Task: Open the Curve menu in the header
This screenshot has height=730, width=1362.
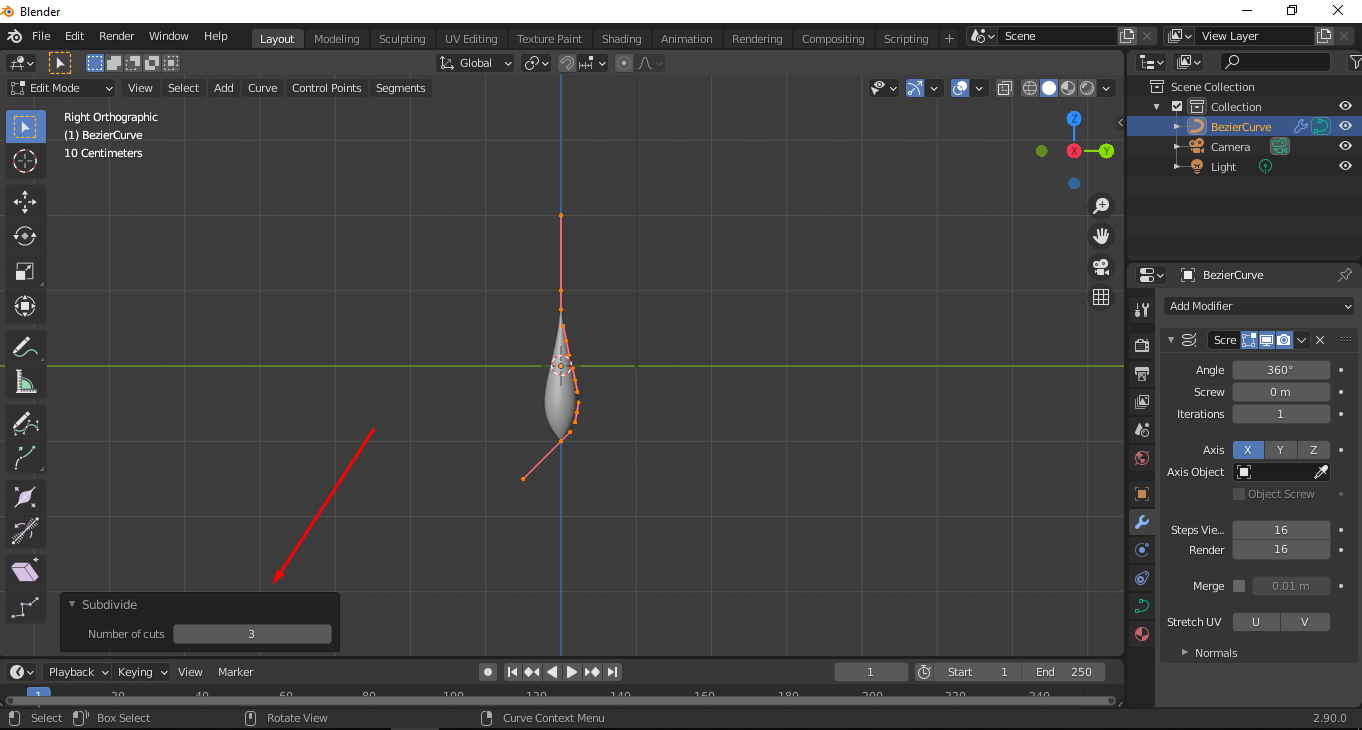Action: click(262, 88)
